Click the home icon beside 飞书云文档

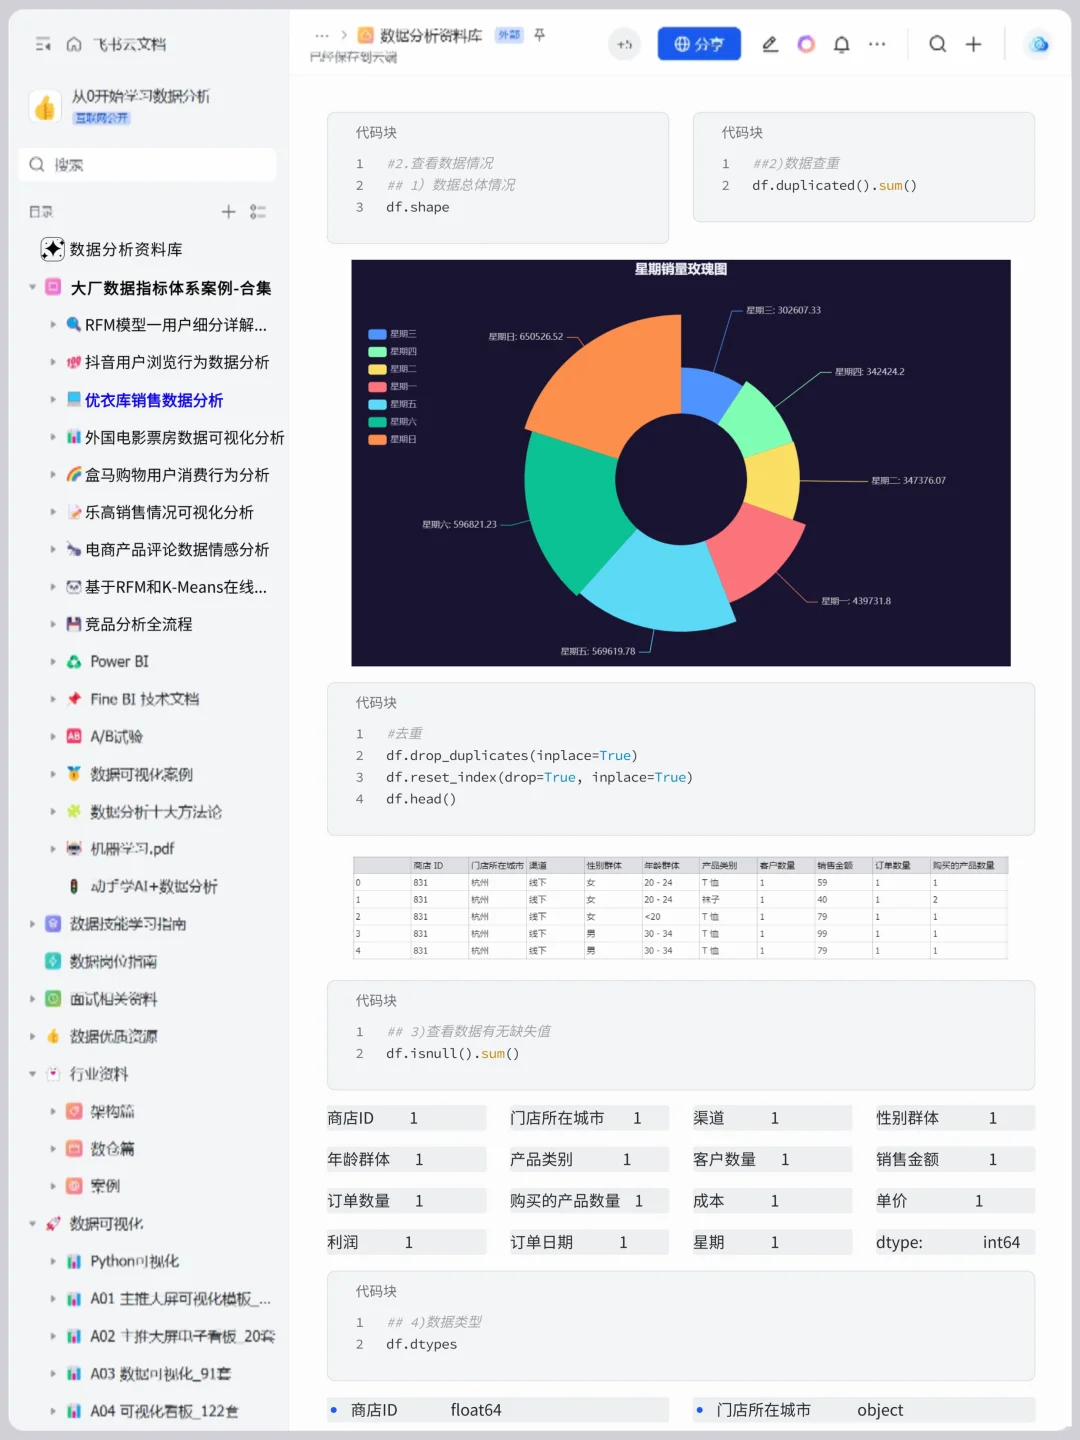[74, 44]
